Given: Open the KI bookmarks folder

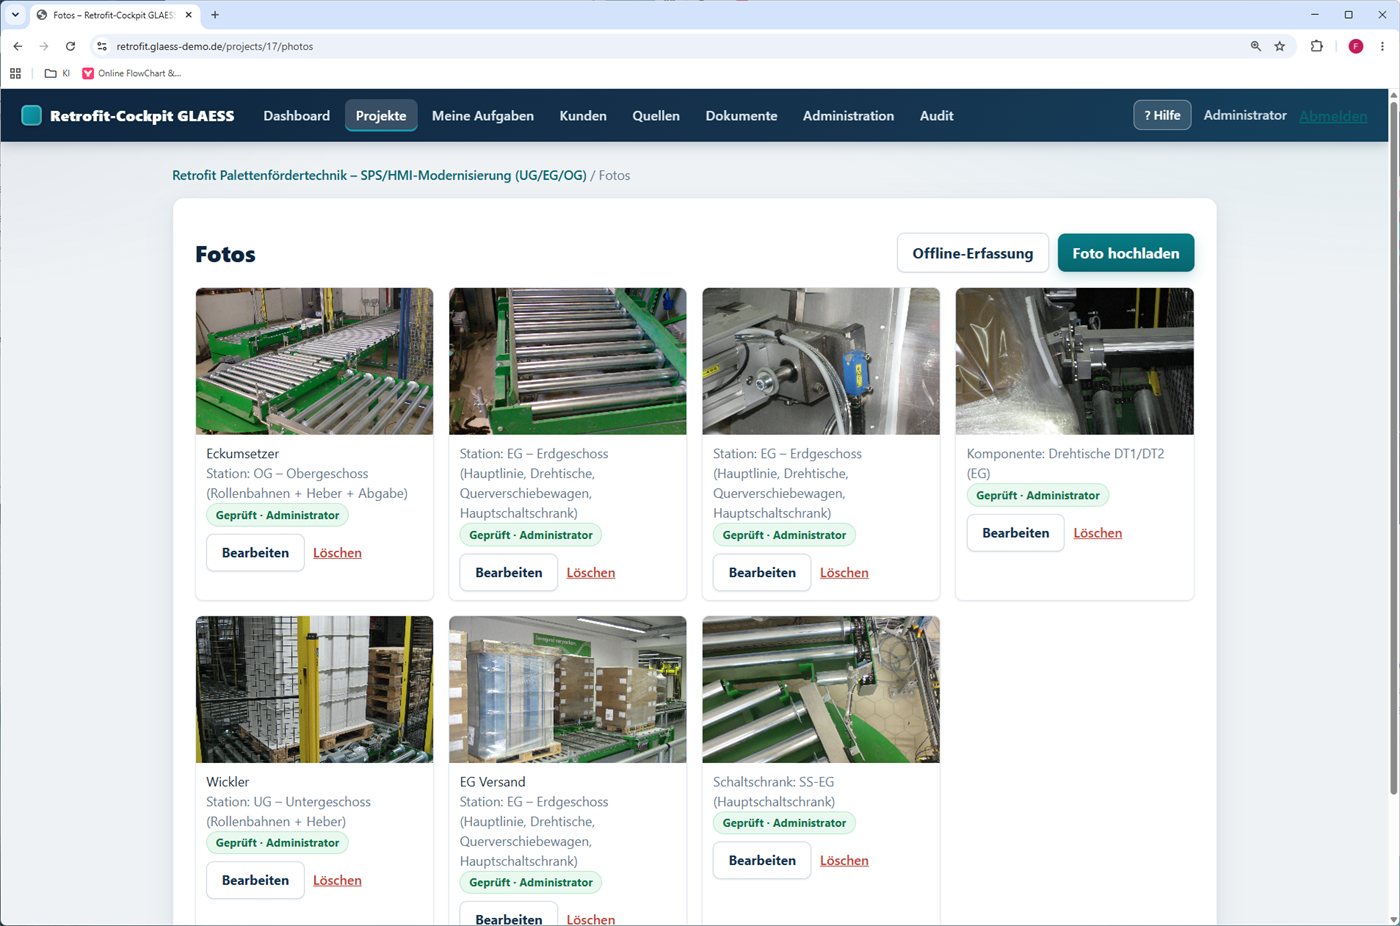Looking at the screenshot, I should point(57,73).
